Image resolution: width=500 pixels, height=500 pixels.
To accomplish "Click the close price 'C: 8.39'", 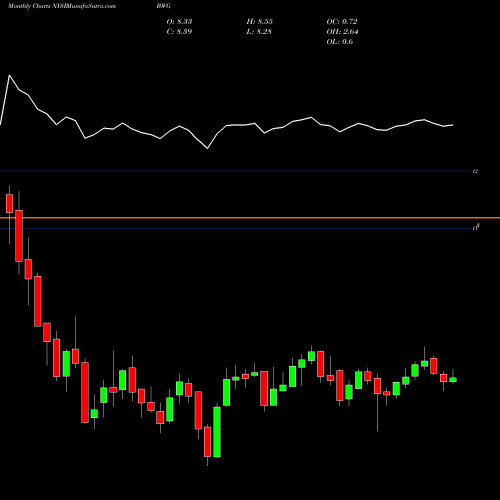I will 179,31.
